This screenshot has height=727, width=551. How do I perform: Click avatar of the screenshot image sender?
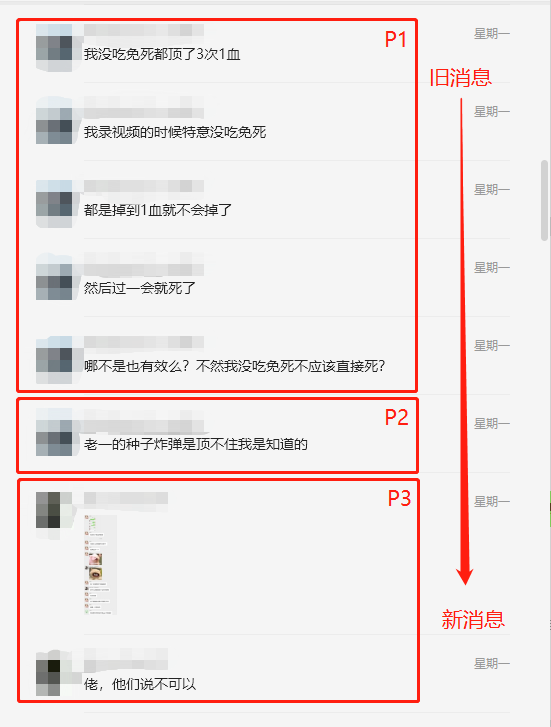[x=54, y=516]
